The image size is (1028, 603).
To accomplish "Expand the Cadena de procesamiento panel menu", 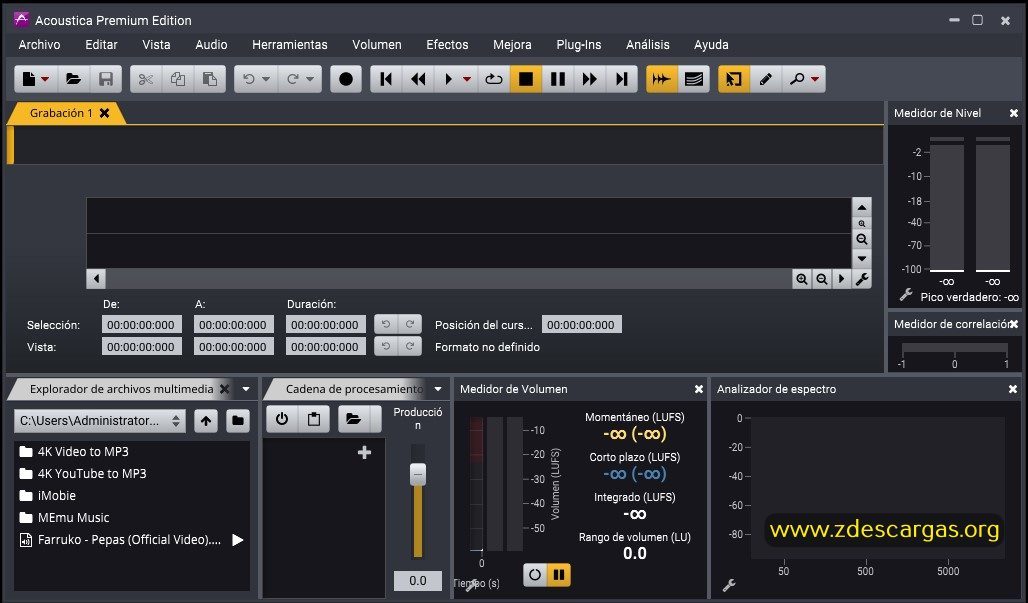I will point(438,389).
